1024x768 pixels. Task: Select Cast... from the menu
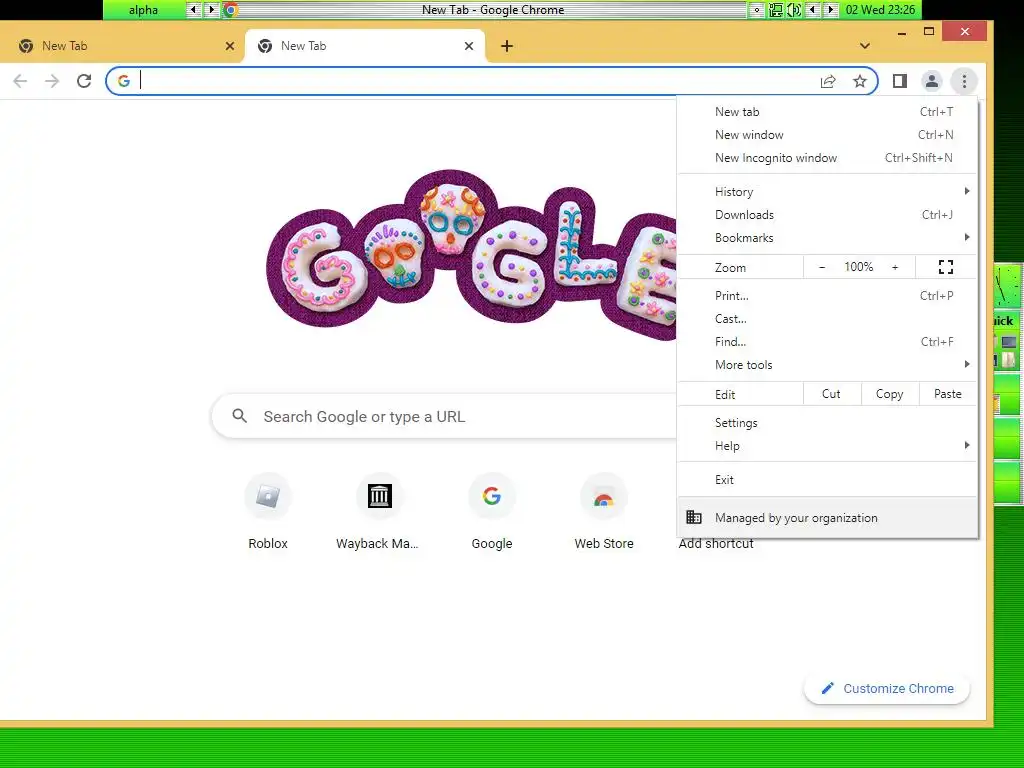(x=827, y=319)
